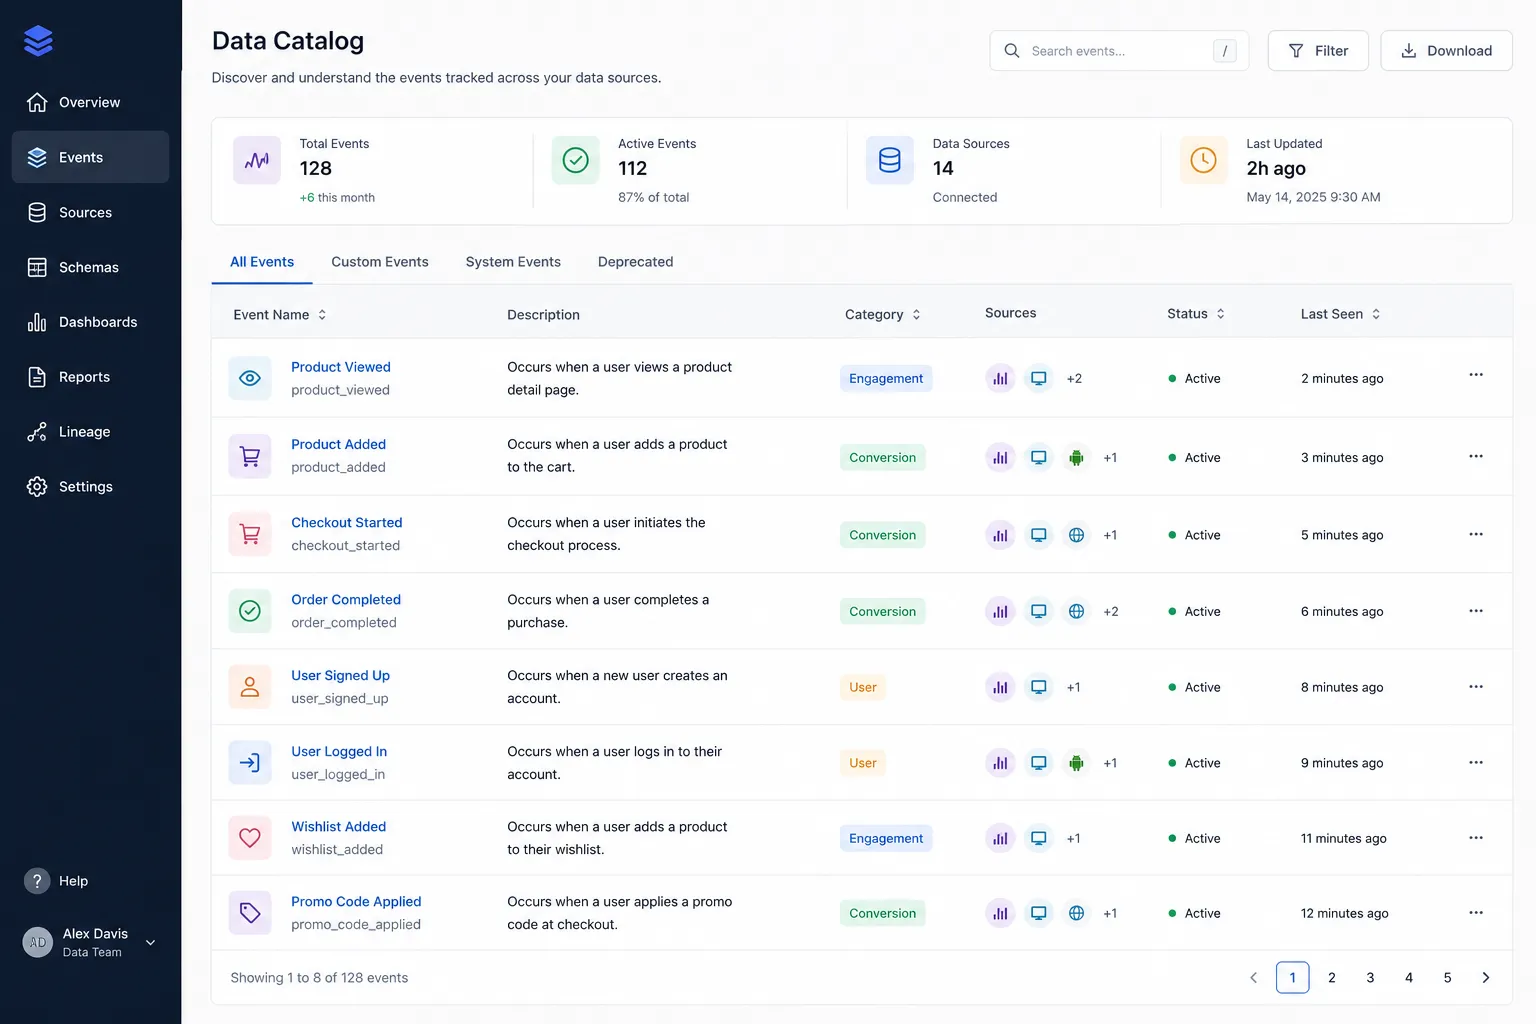
Task: Open the User Logged In event
Action: [339, 751]
